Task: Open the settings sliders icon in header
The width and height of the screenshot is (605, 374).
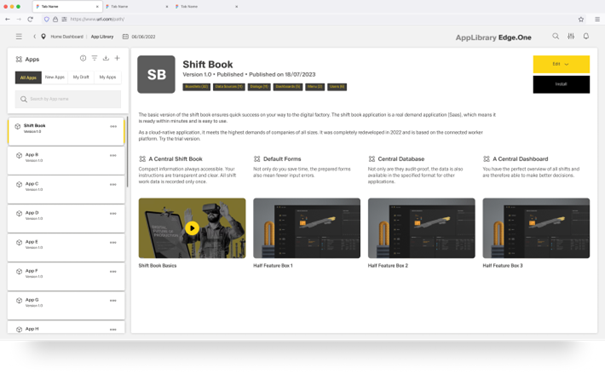Action: point(571,36)
